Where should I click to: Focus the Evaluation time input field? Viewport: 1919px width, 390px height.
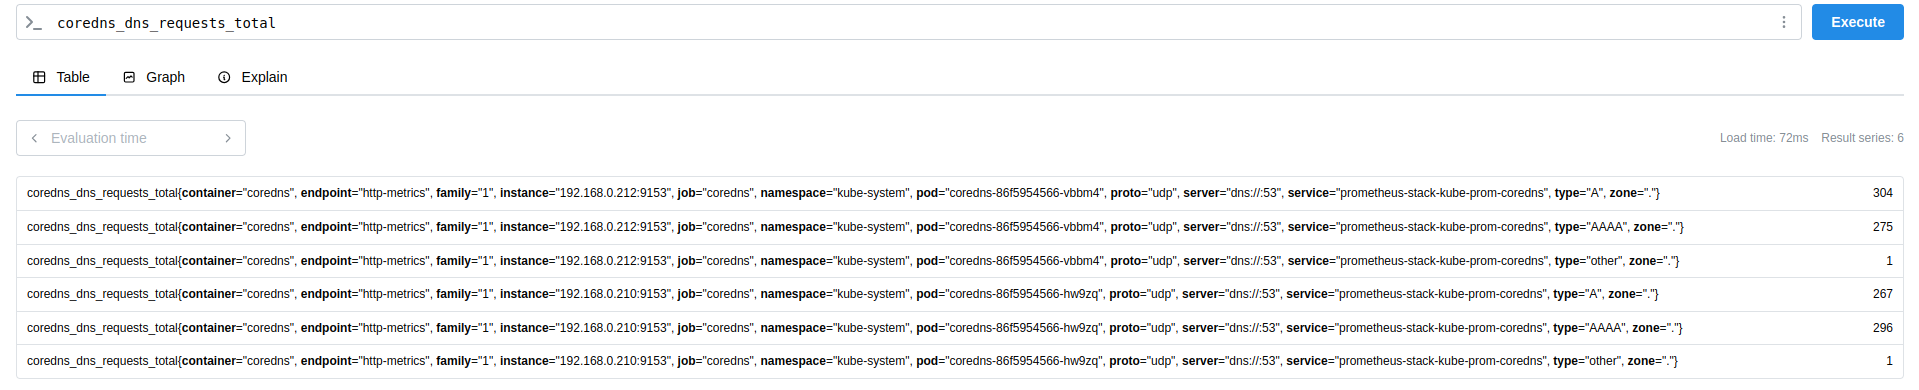tap(131, 138)
